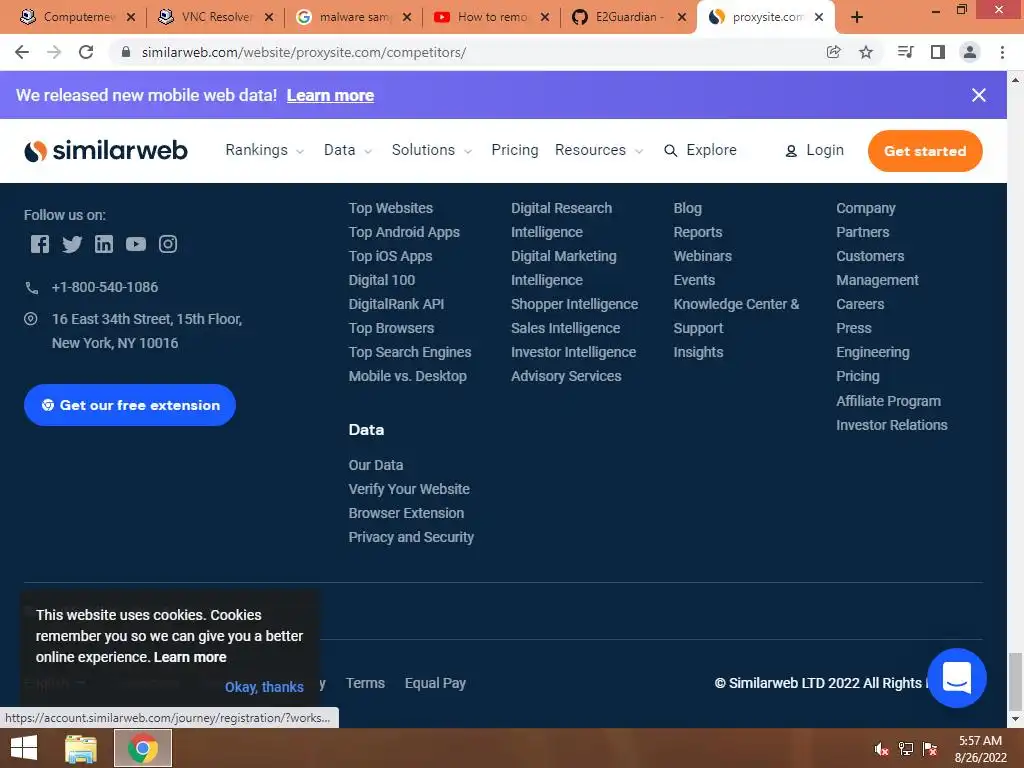1024x768 pixels.
Task: Click Get our free extension button
Action: pyautogui.click(x=130, y=405)
